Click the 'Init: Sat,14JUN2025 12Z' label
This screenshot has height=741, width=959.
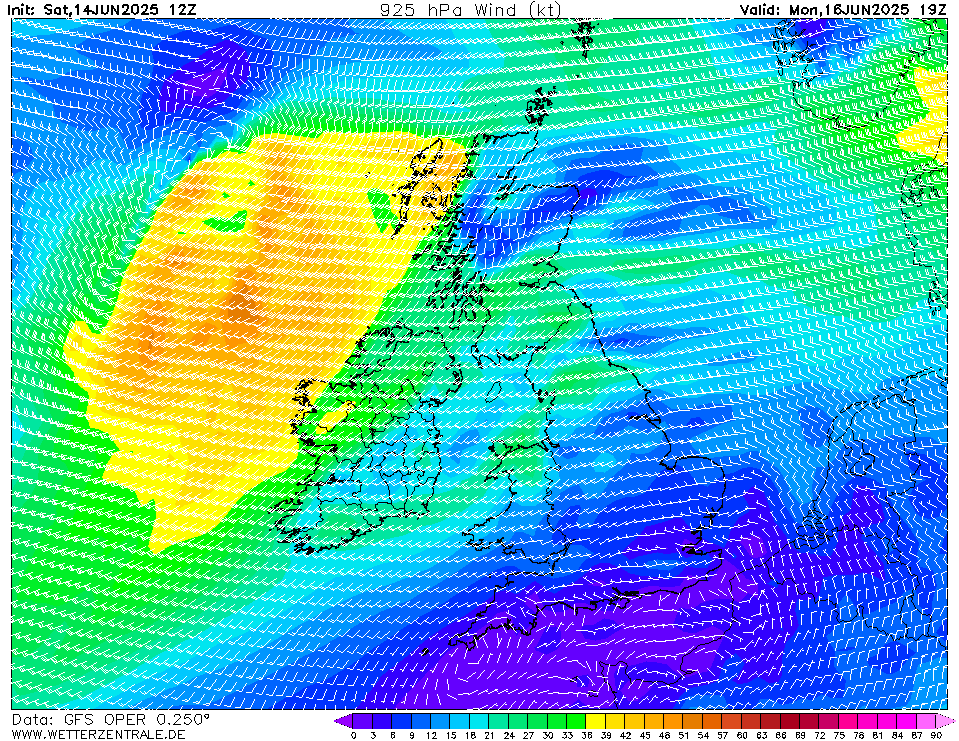coord(102,10)
